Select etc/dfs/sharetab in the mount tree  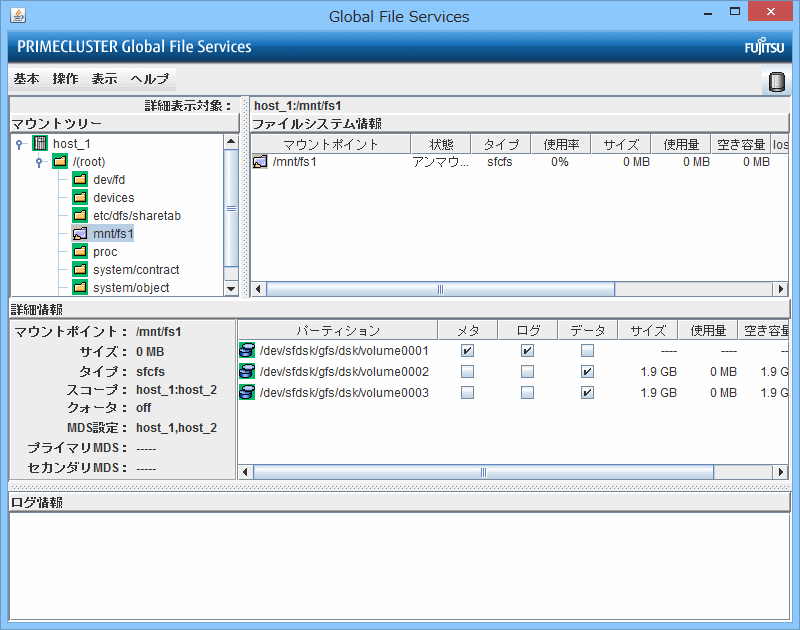(137, 216)
